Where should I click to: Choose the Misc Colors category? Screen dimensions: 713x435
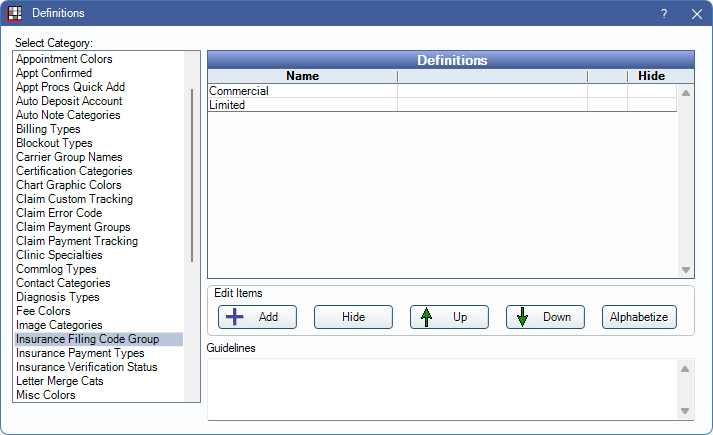46,395
